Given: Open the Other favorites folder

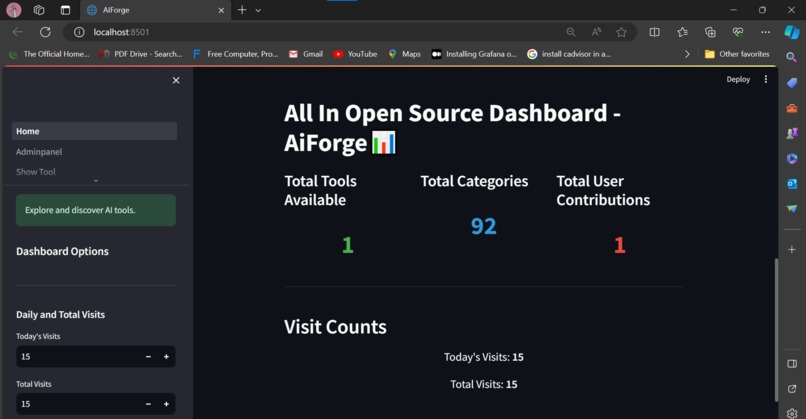Looking at the screenshot, I should [737, 54].
